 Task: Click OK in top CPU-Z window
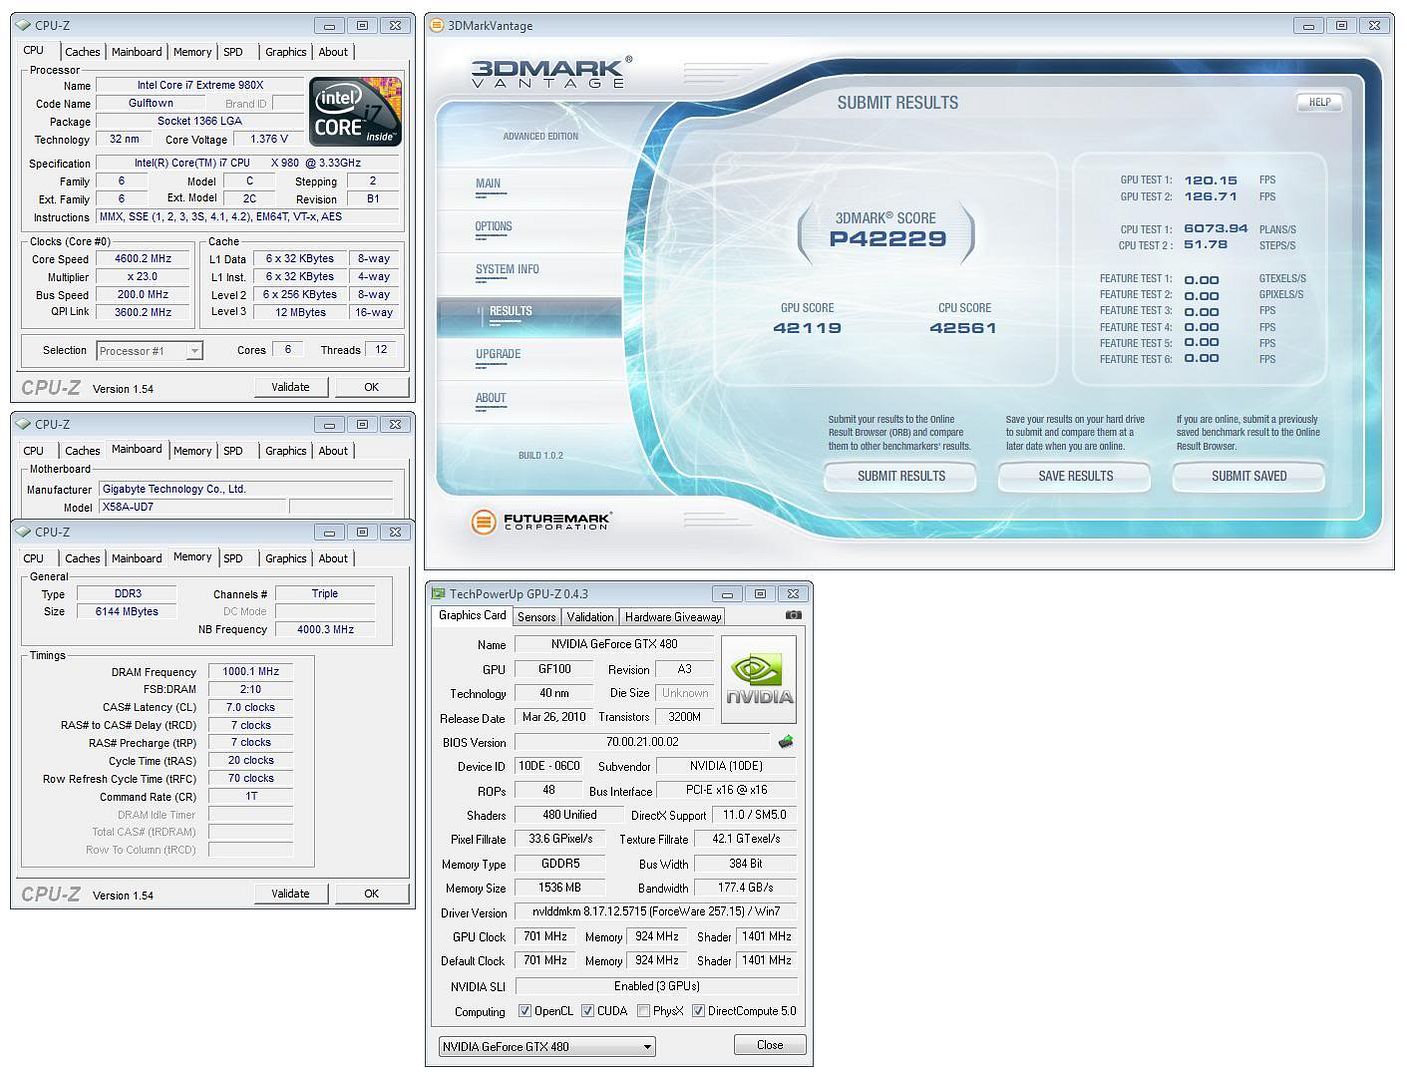pyautogui.click(x=371, y=387)
